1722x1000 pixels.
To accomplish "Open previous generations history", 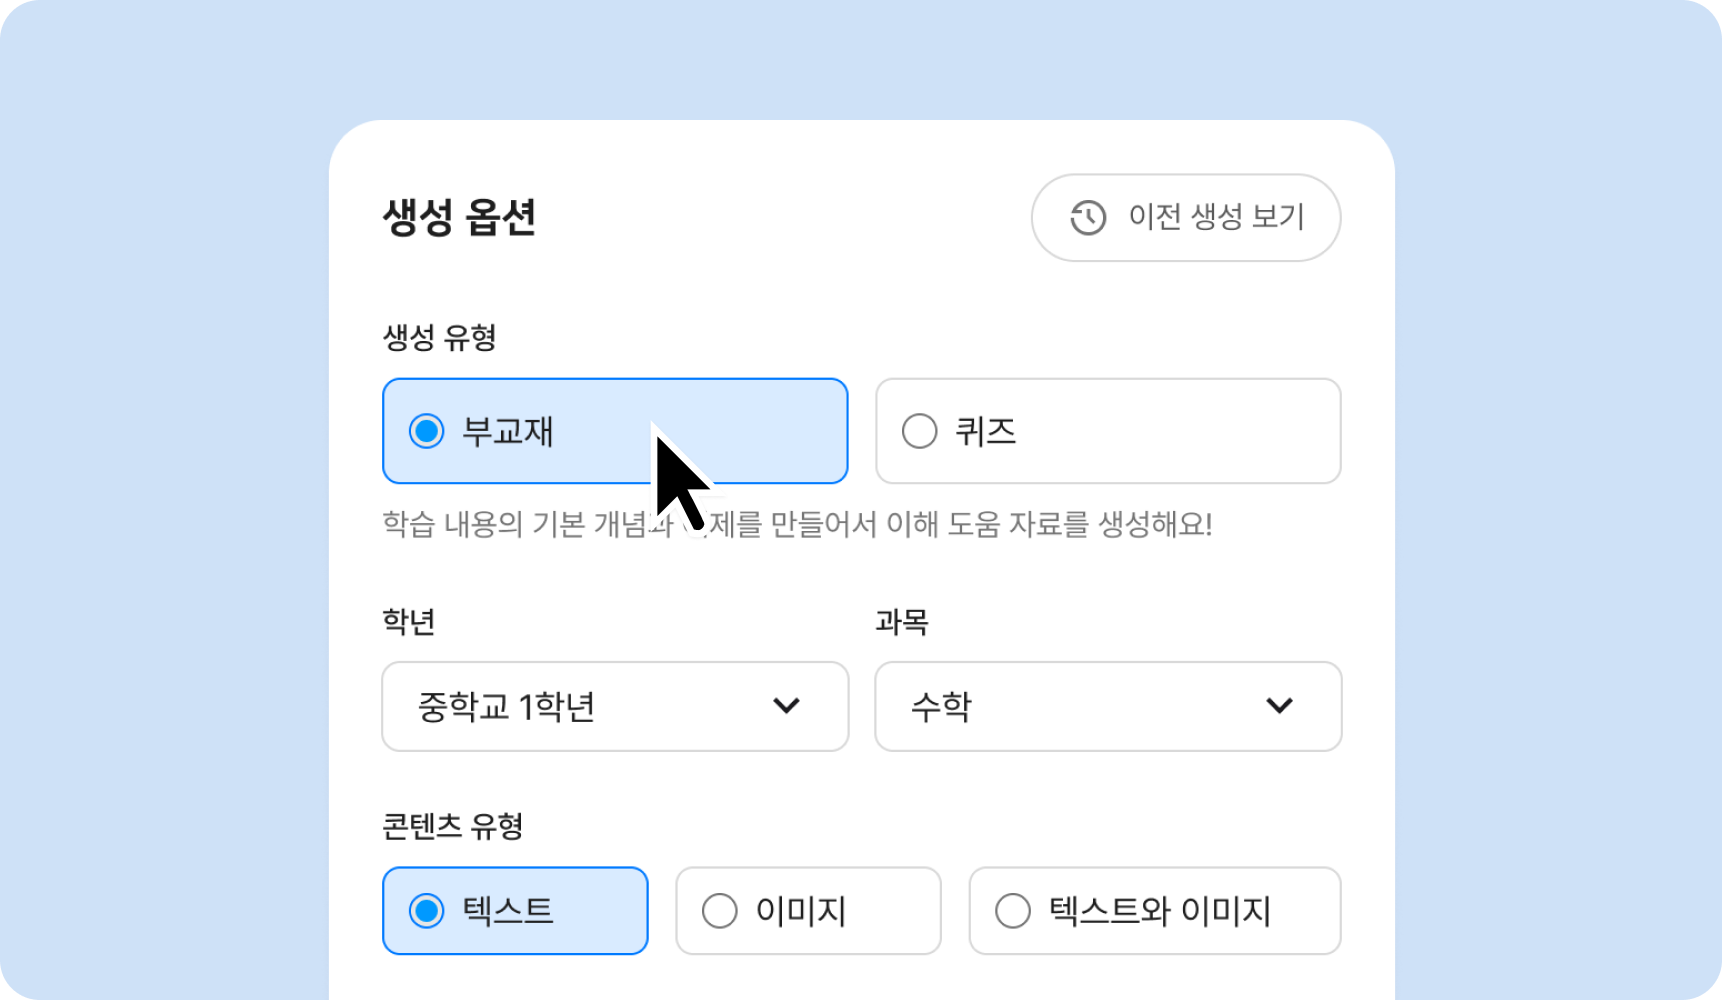I will [1186, 218].
